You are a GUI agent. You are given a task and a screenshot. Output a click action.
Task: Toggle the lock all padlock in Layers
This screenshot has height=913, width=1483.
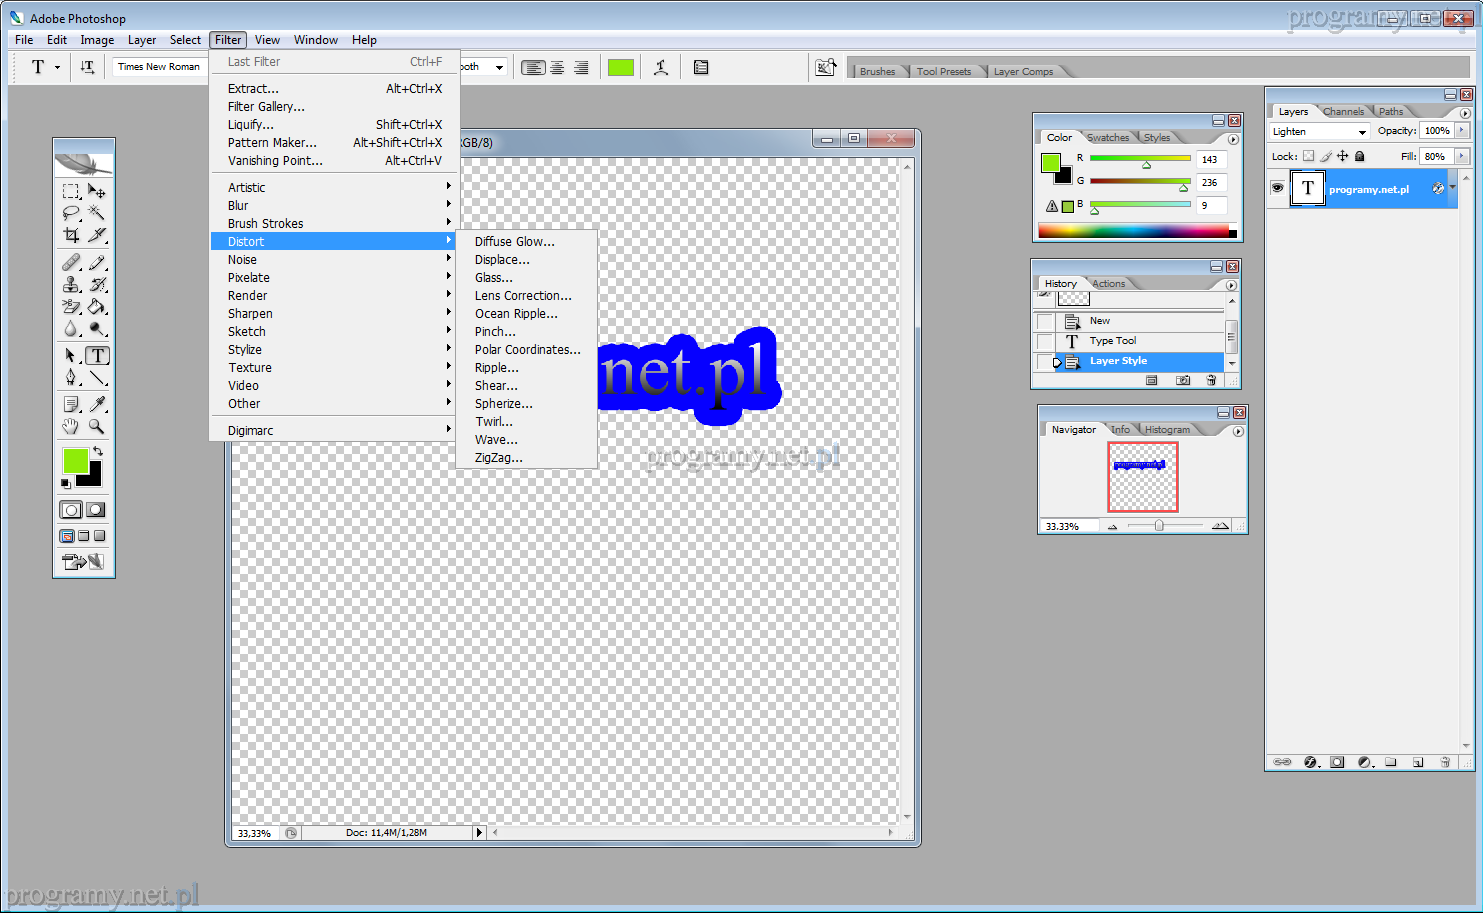click(x=1359, y=156)
